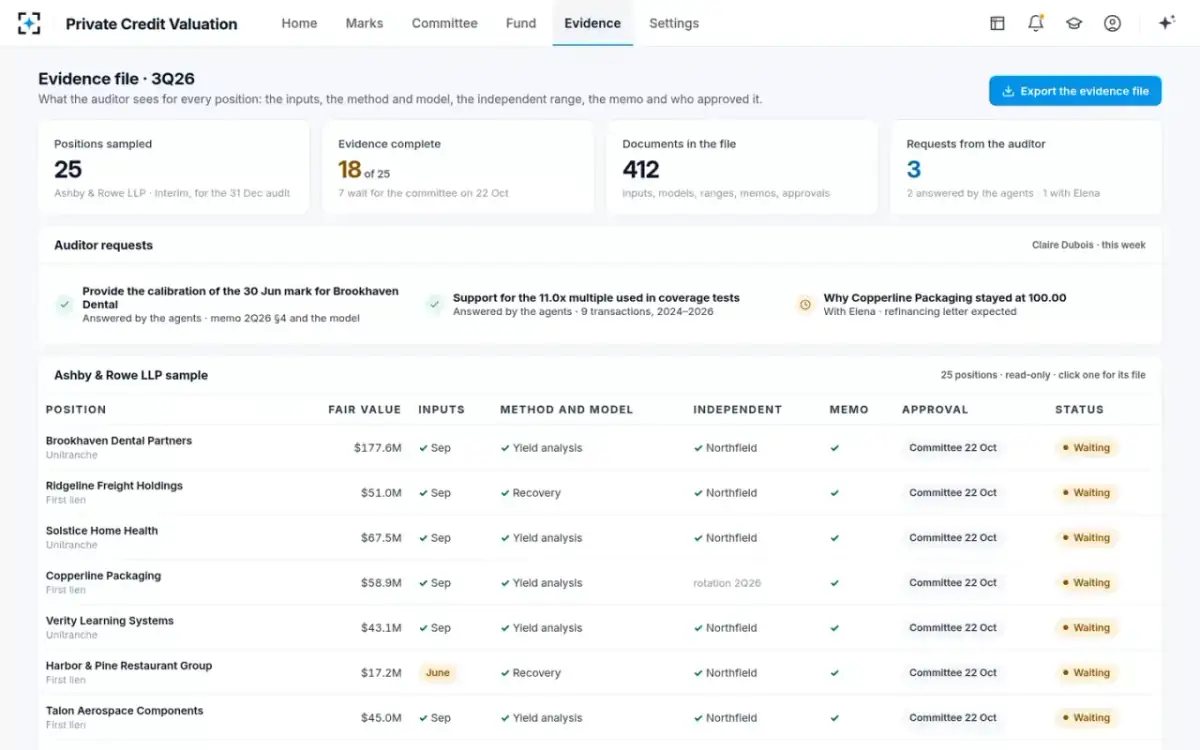The height and width of the screenshot is (750, 1200).
Task: Open the Committee tab
Action: pyautogui.click(x=444, y=23)
